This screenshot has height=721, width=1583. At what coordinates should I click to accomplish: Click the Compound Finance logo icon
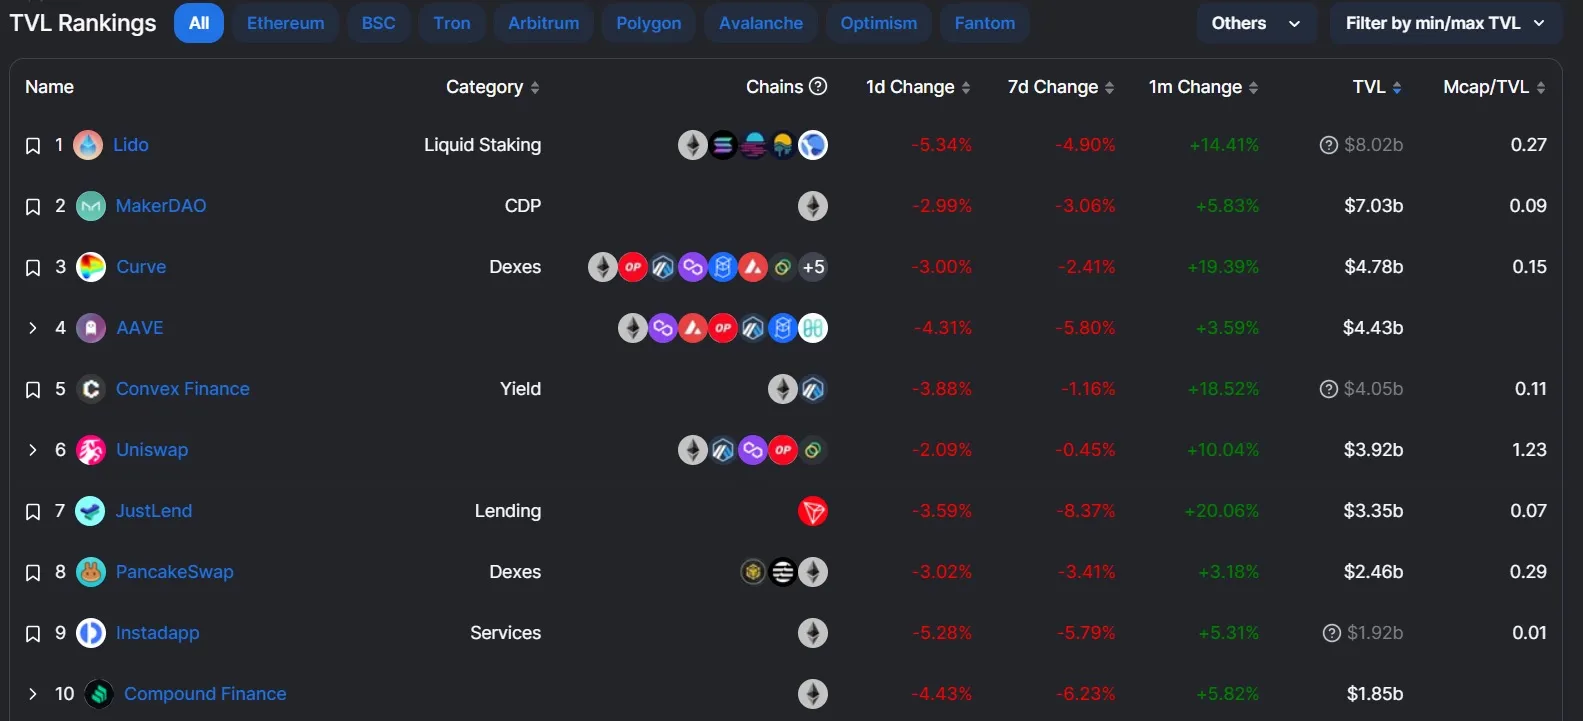click(x=99, y=695)
